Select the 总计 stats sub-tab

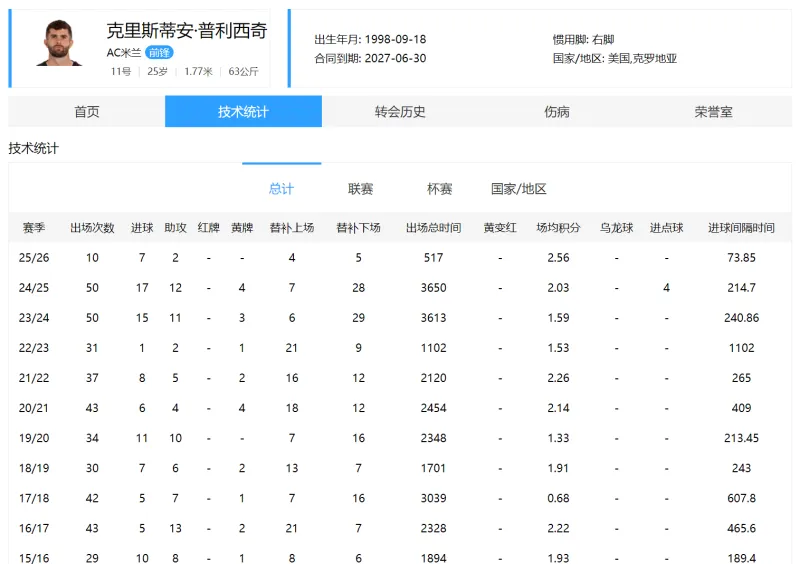point(281,189)
